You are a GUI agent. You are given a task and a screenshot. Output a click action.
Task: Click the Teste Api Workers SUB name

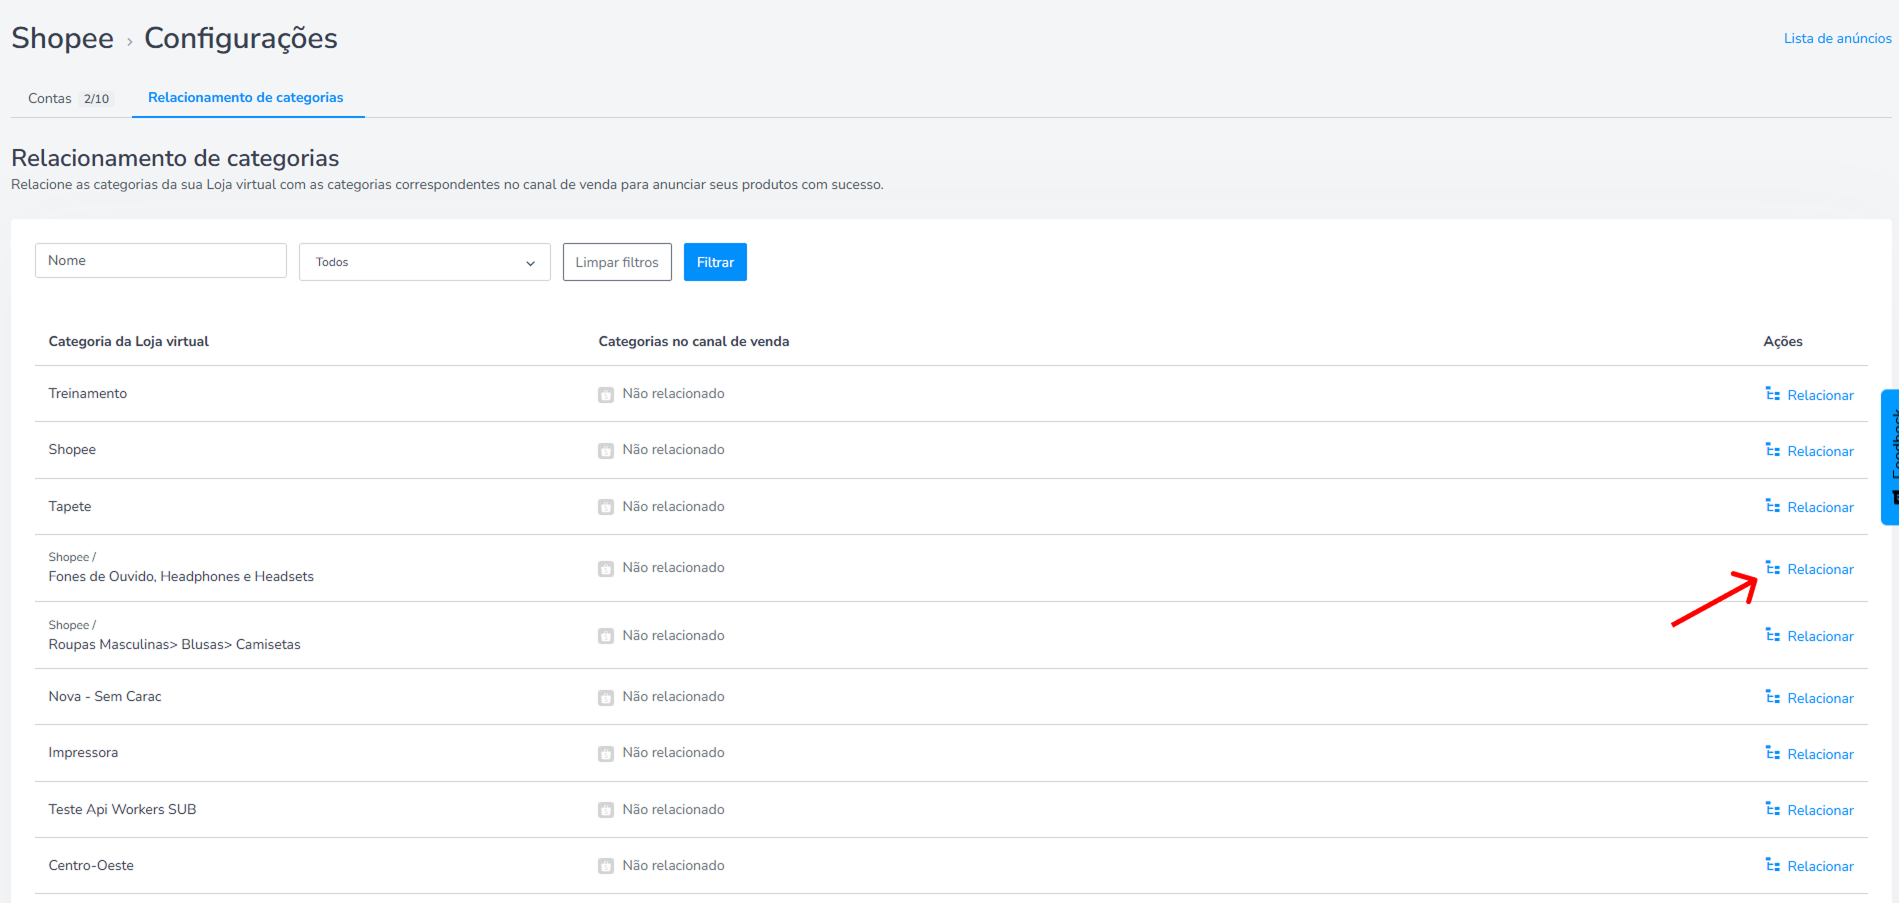click(122, 809)
